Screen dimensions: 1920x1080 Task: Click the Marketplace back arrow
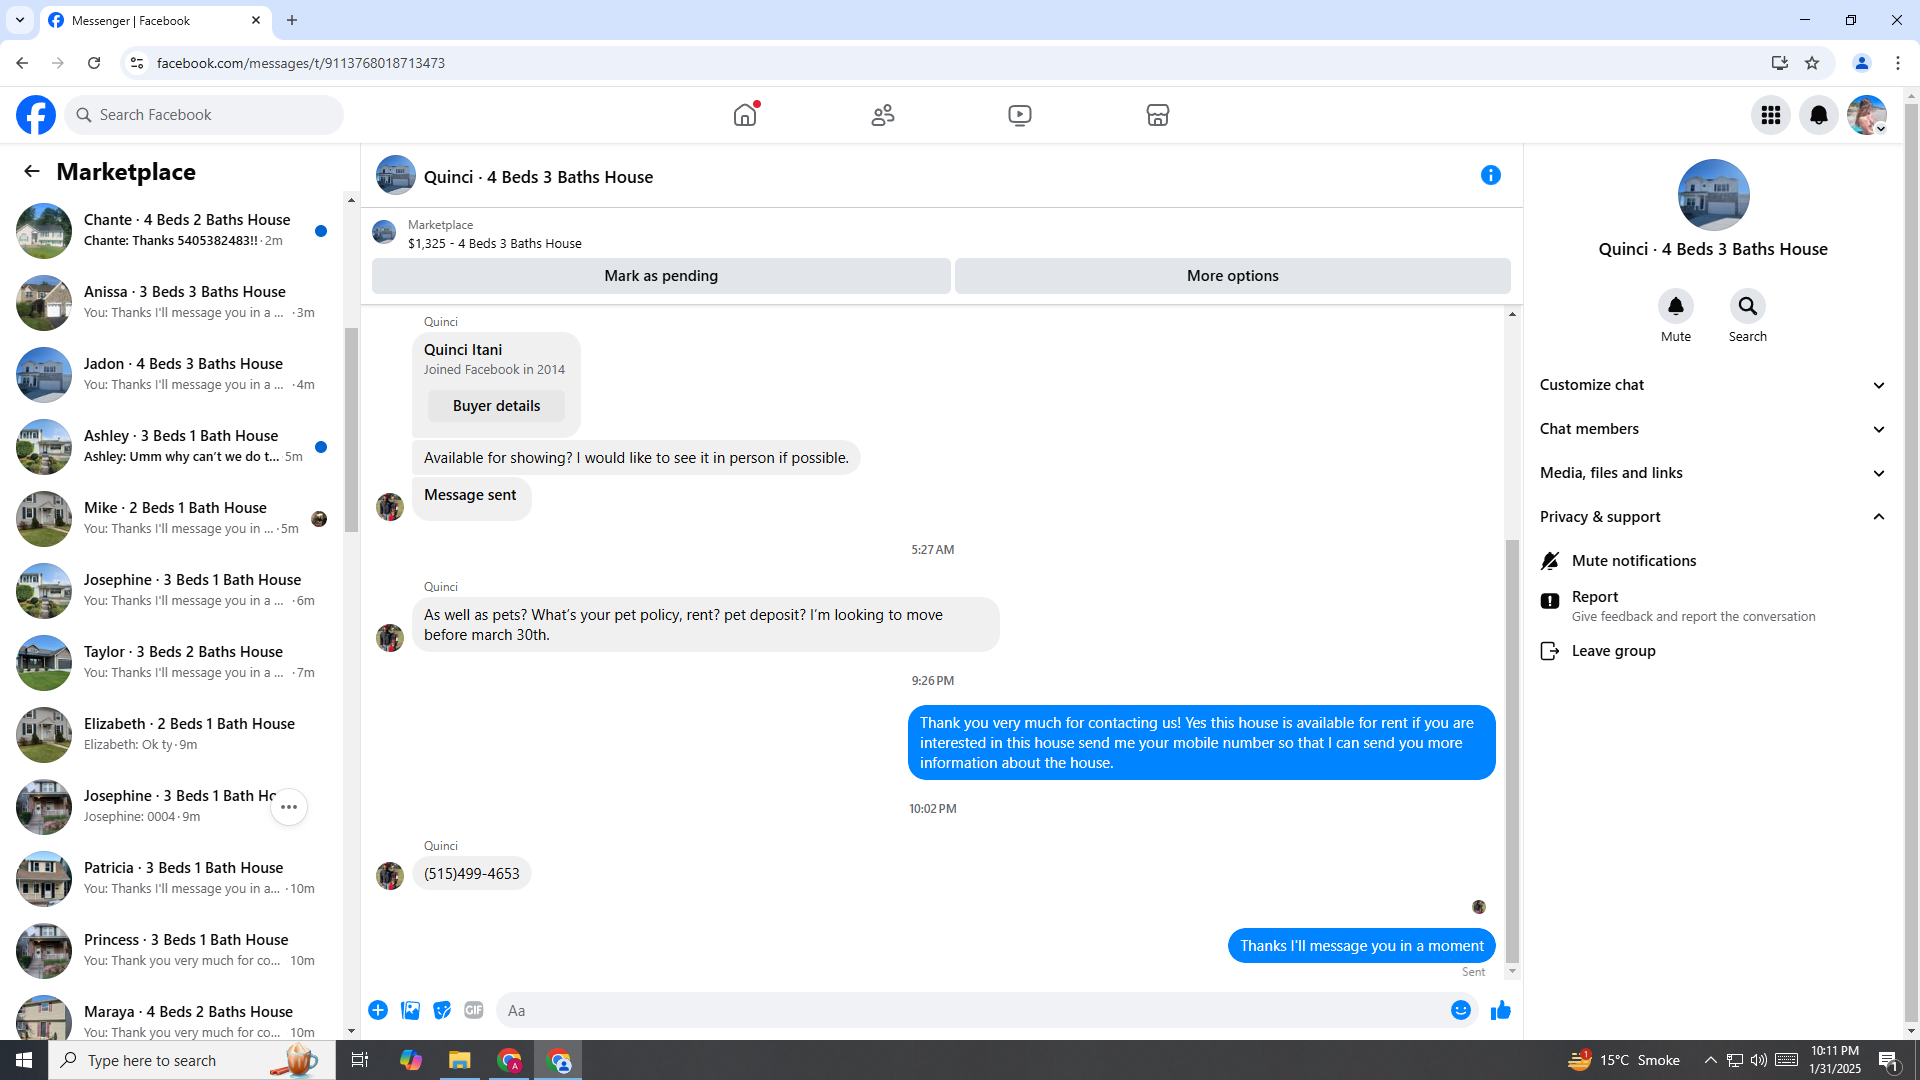point(32,171)
